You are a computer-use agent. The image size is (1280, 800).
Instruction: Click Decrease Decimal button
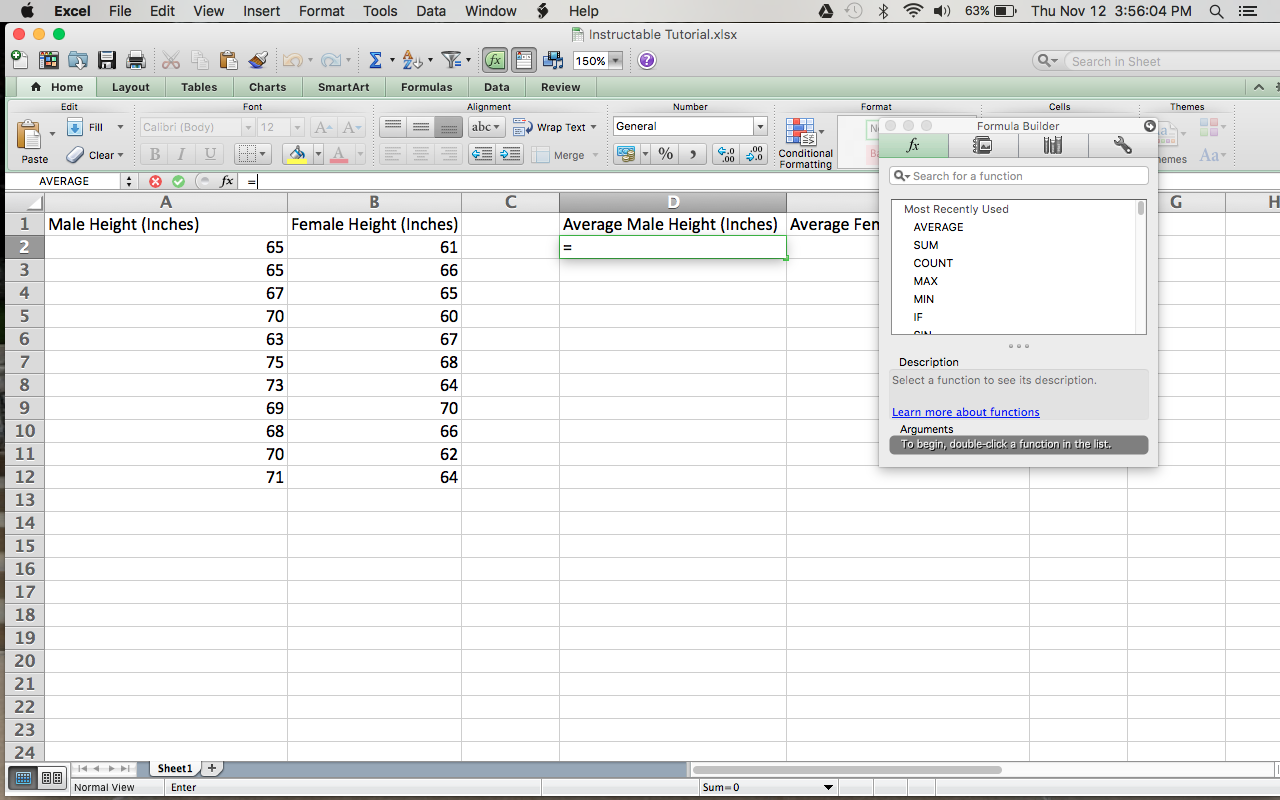coord(754,154)
